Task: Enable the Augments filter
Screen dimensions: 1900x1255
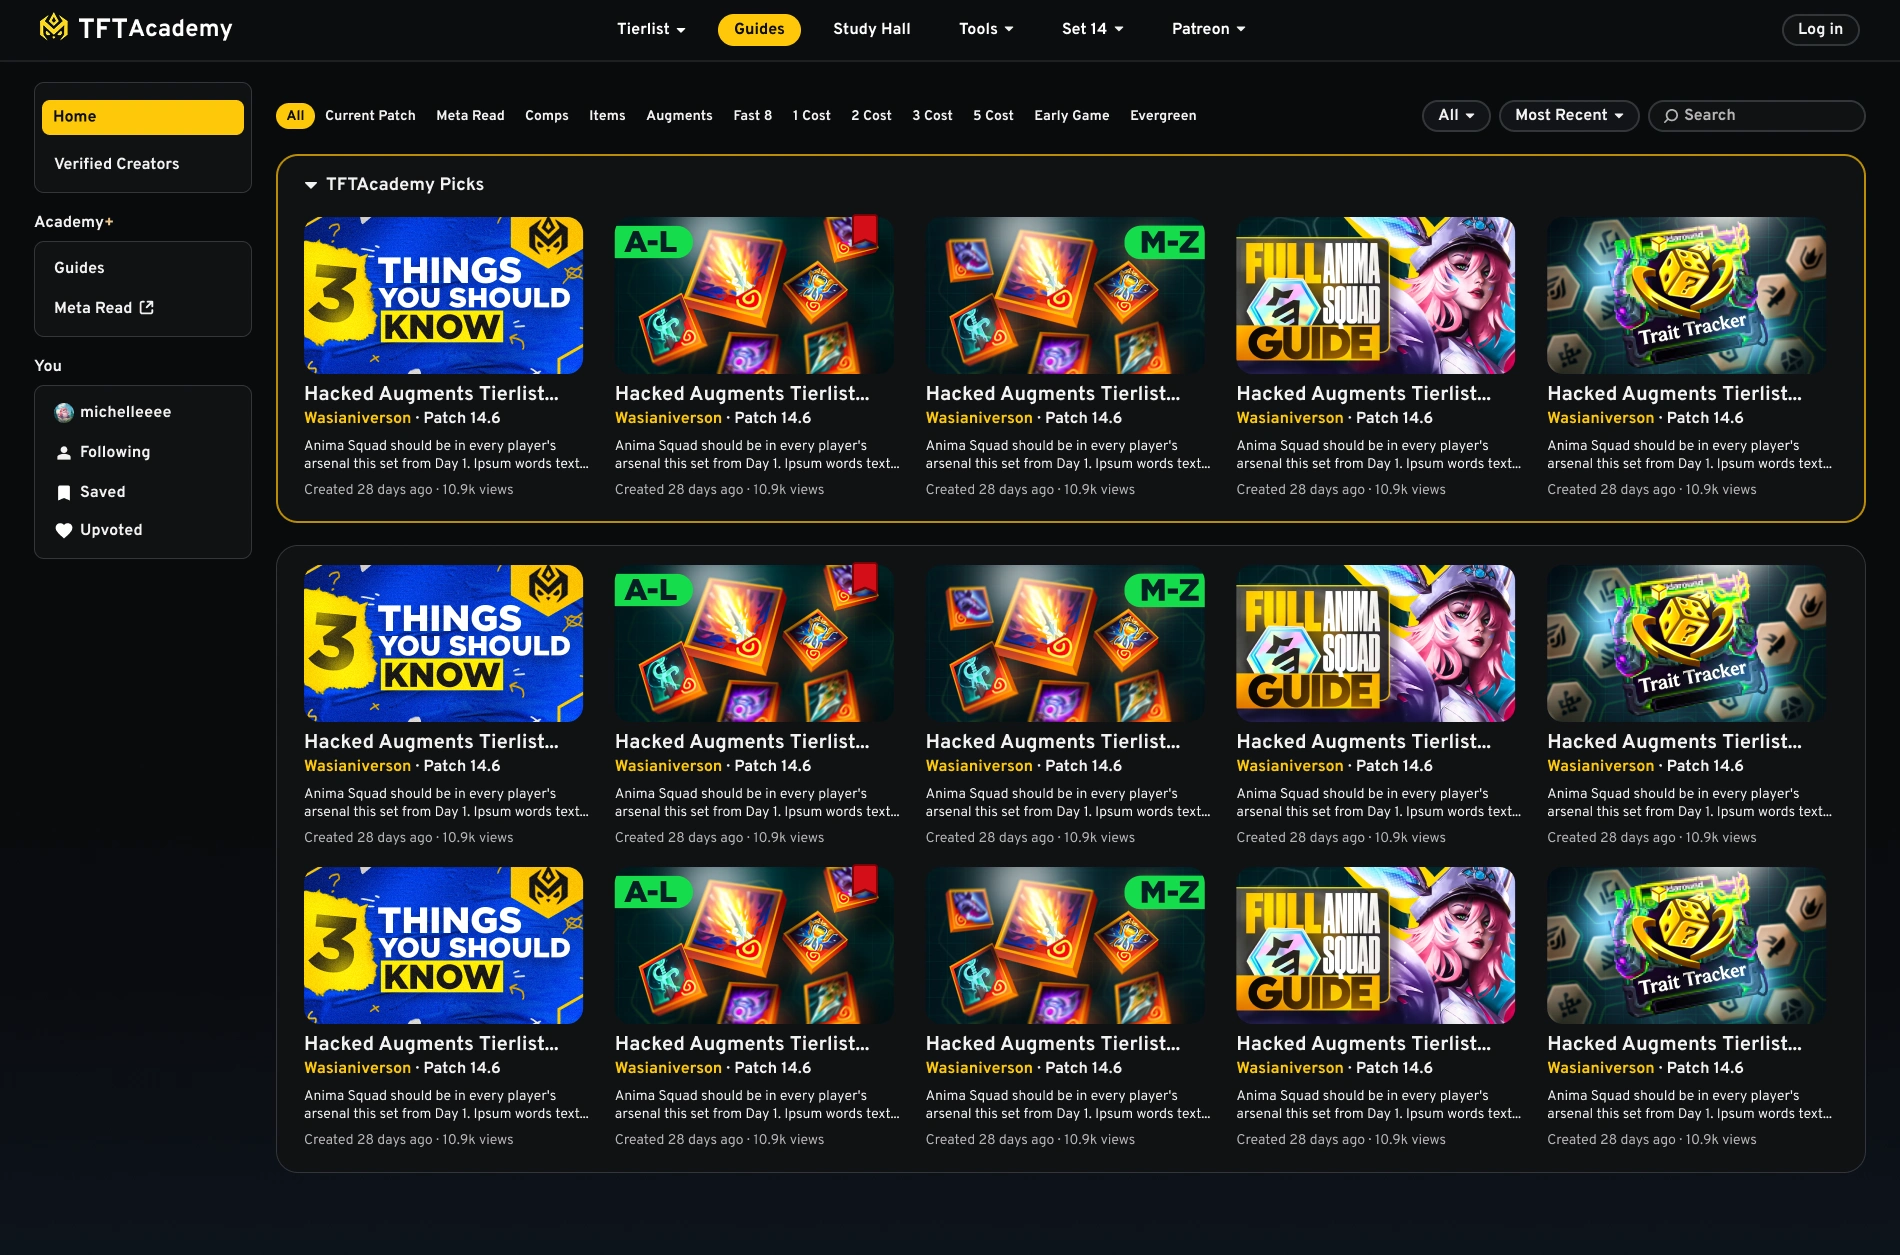Action: [679, 115]
